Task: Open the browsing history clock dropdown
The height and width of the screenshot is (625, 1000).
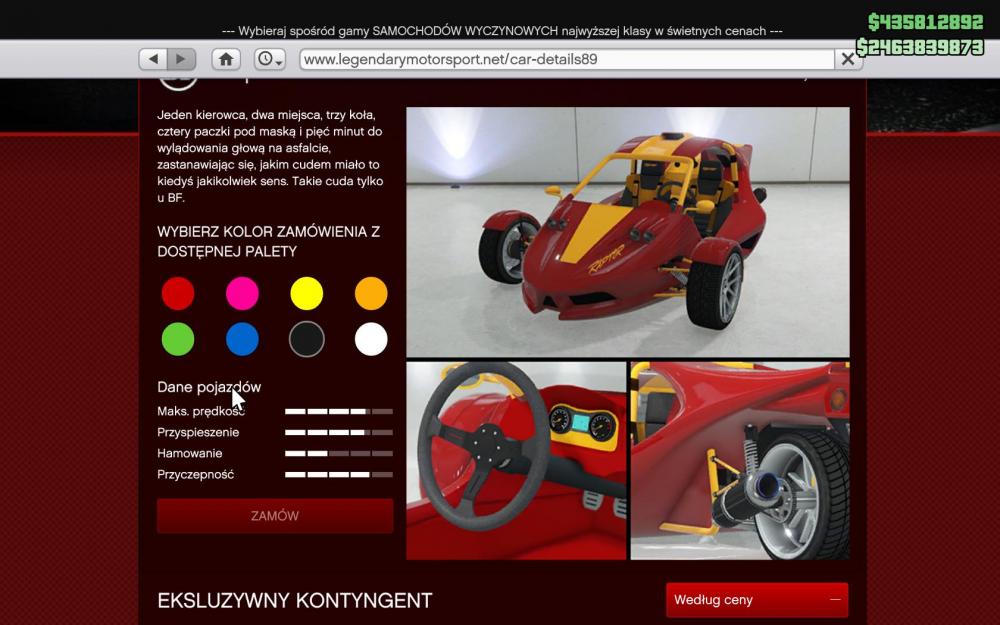Action: pyautogui.click(x=269, y=59)
